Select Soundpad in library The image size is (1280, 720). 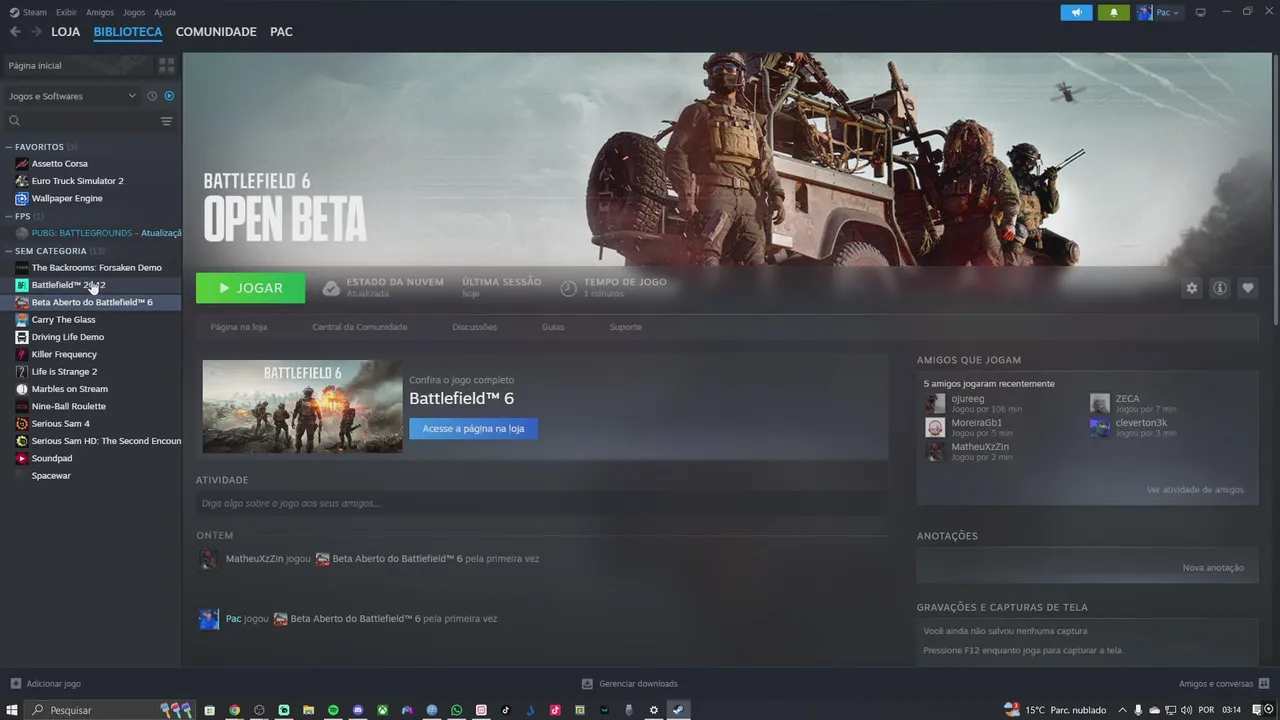tap(52, 458)
